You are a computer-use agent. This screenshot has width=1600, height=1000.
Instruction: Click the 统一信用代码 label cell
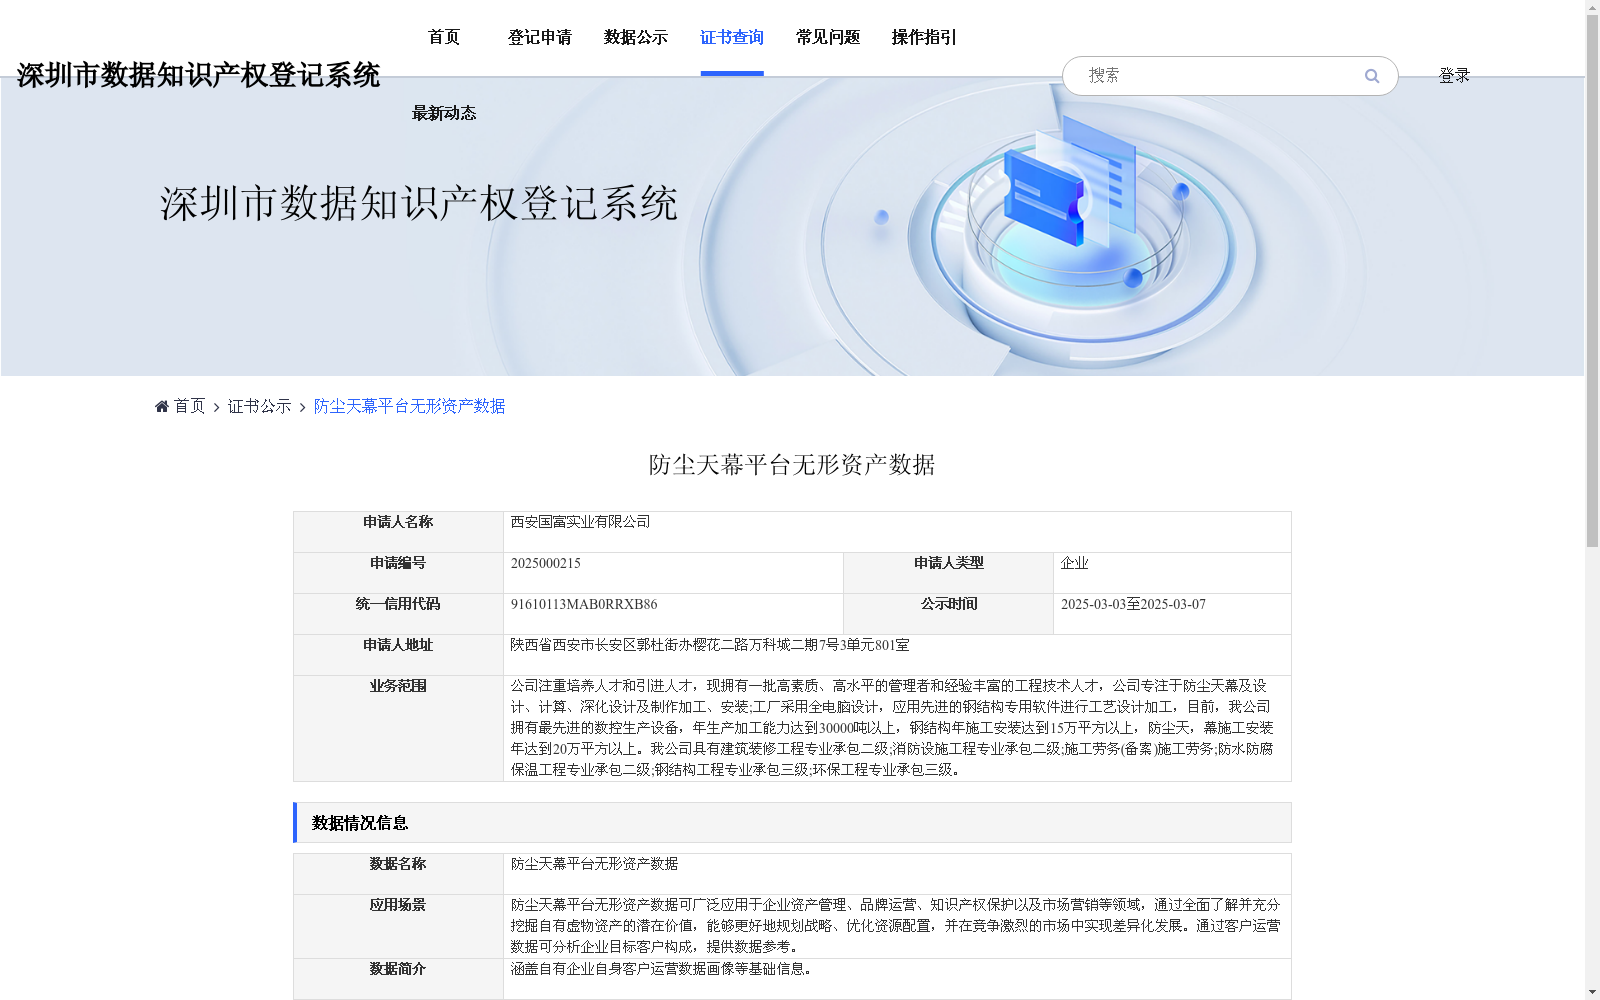(x=398, y=613)
